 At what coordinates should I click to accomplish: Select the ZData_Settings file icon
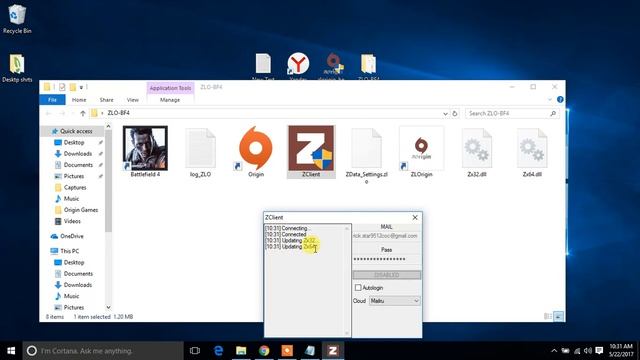click(x=366, y=148)
